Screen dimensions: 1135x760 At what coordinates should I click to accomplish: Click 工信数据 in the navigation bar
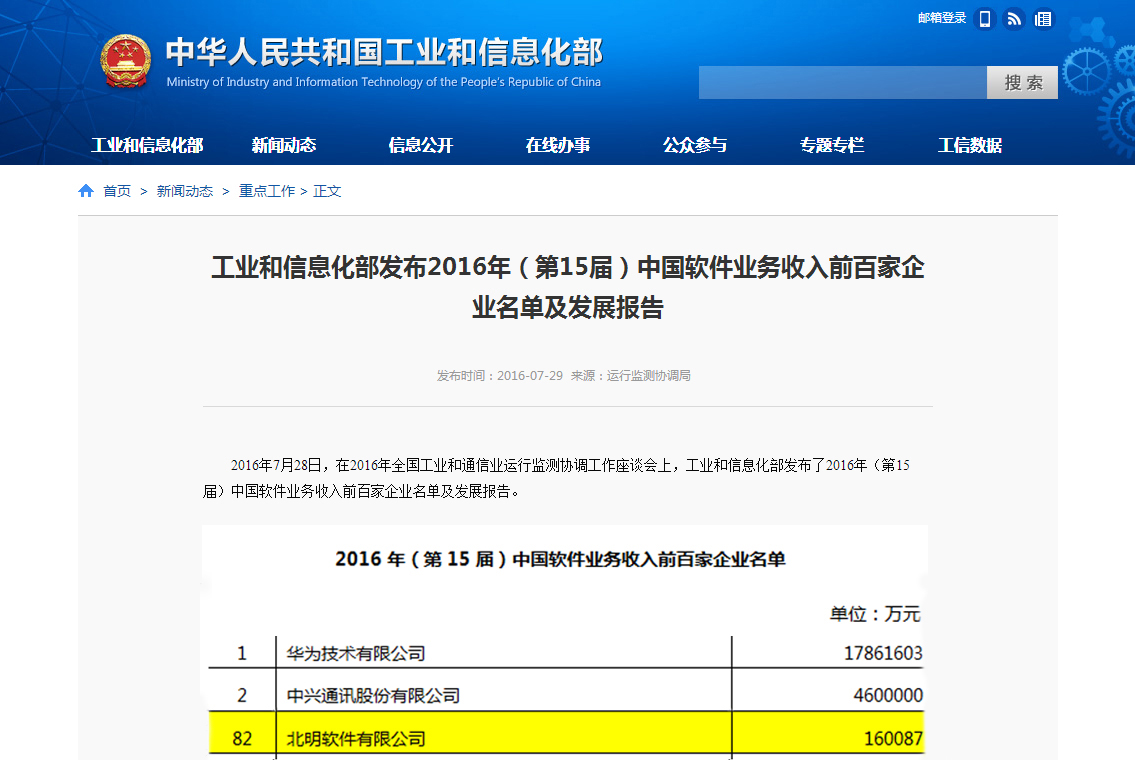[x=969, y=145]
